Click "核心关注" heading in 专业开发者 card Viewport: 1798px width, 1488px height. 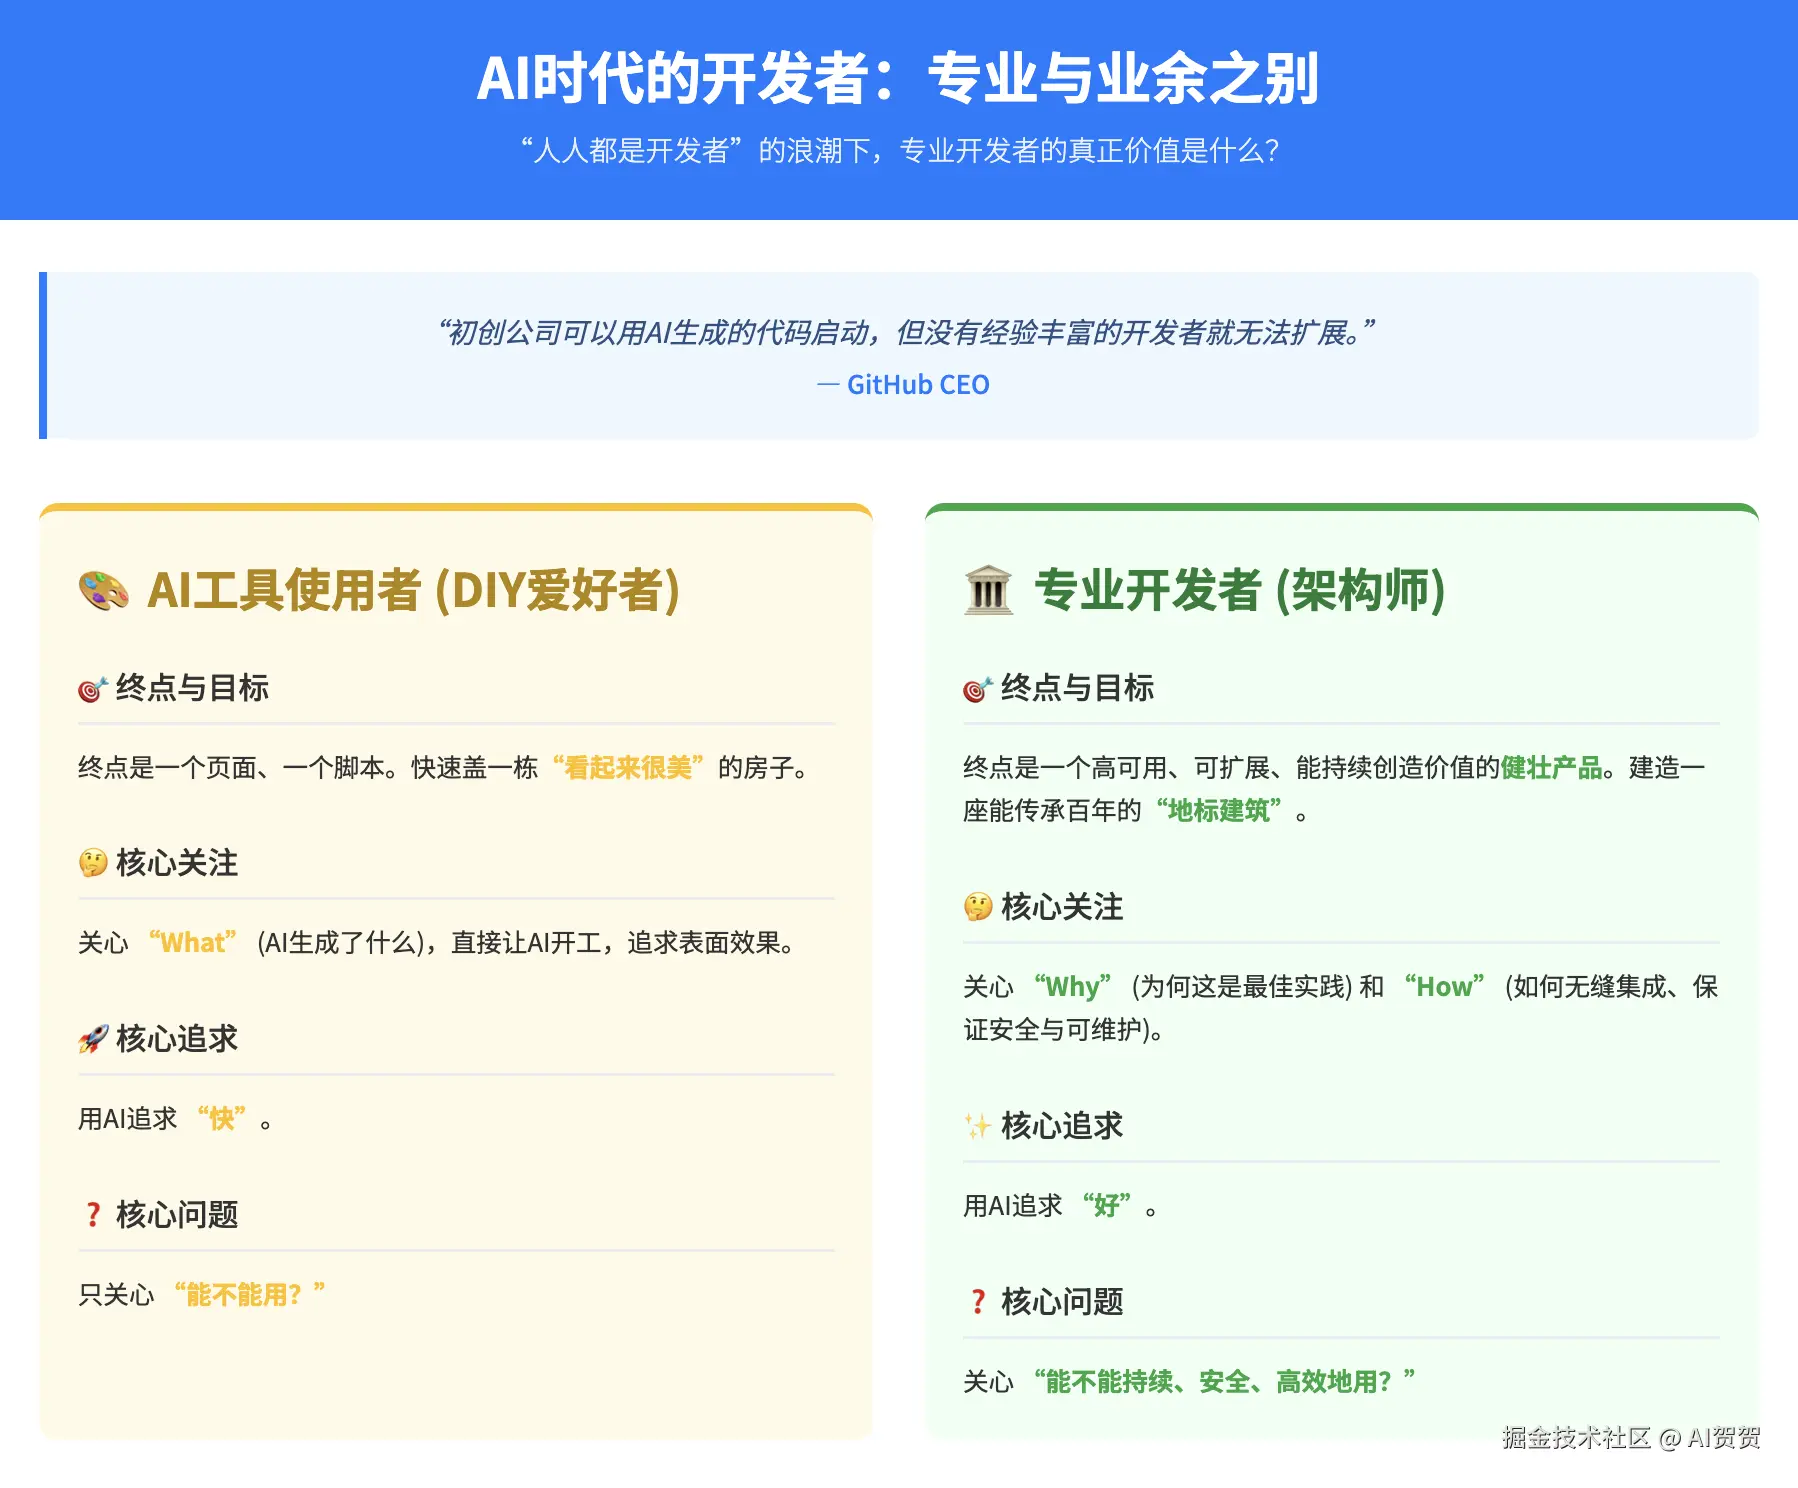1062,907
